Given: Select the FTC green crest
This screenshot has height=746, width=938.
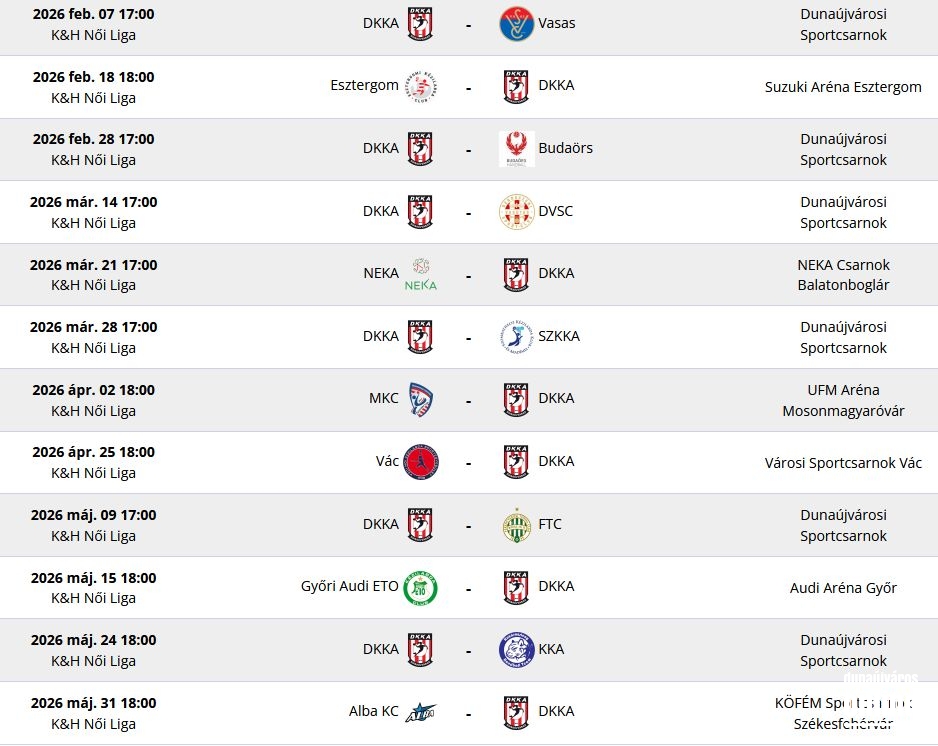Looking at the screenshot, I should (516, 525).
